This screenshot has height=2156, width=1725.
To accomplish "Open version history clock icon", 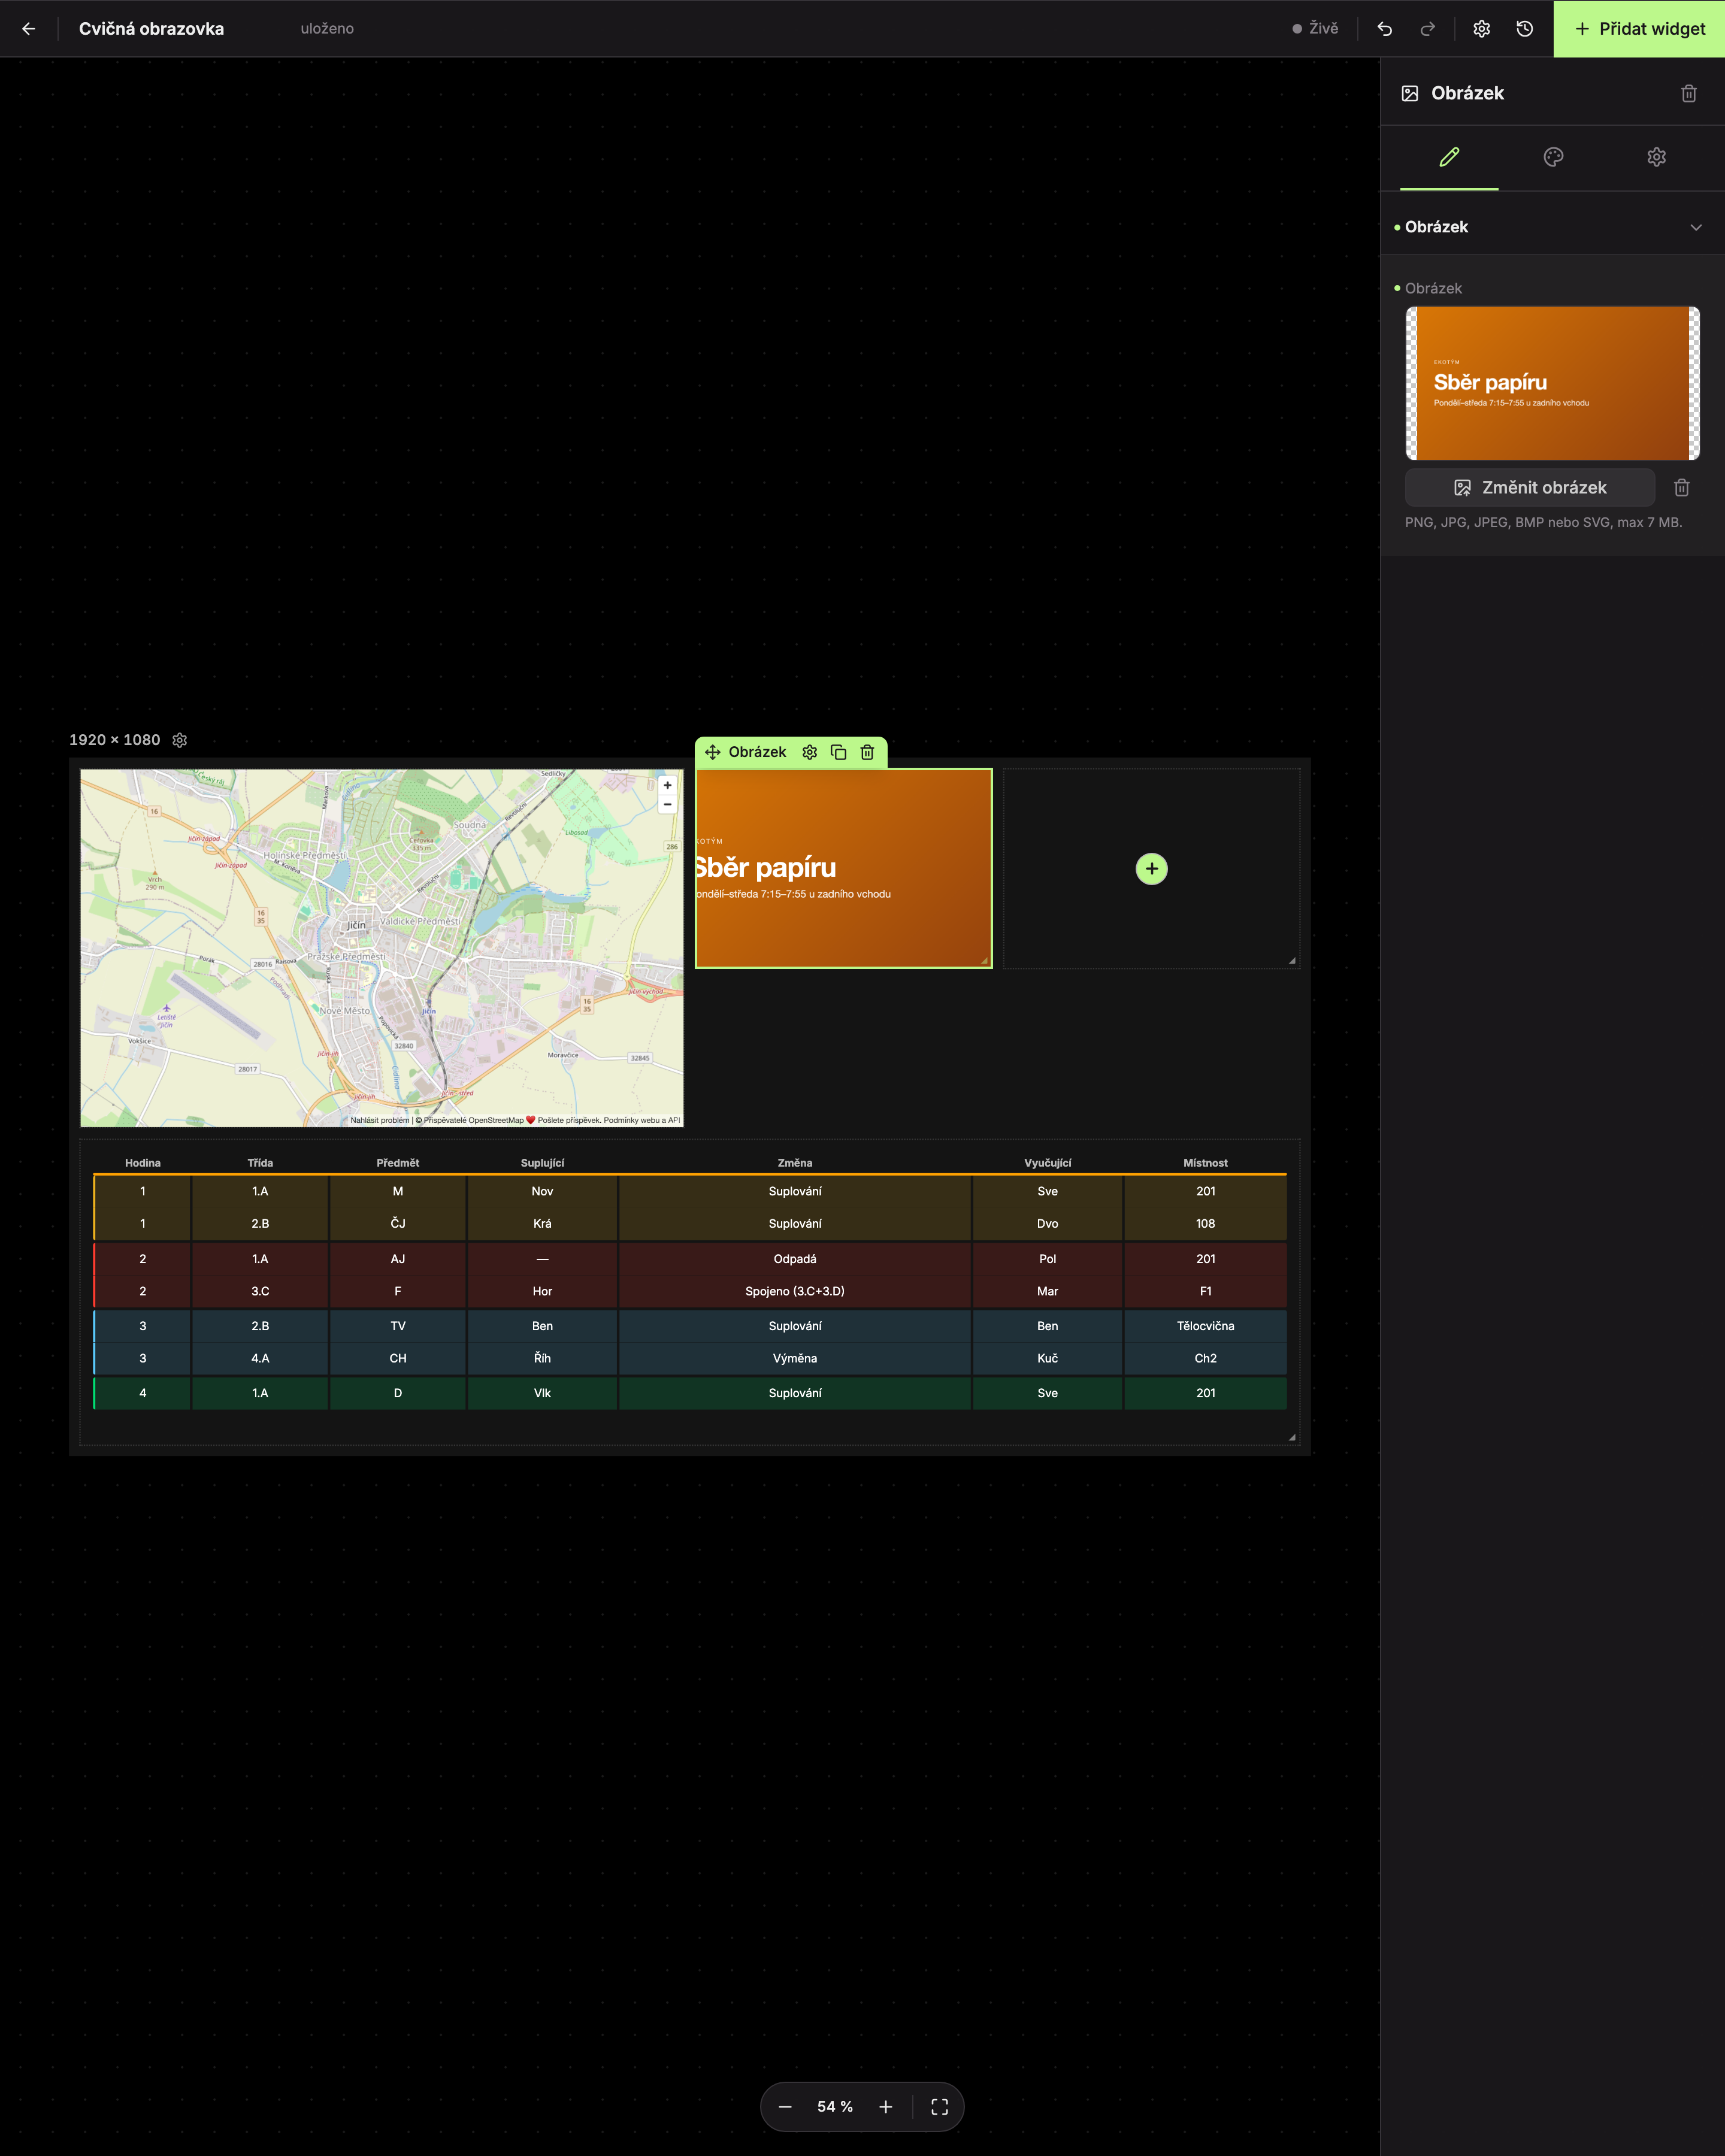I will pos(1524,29).
